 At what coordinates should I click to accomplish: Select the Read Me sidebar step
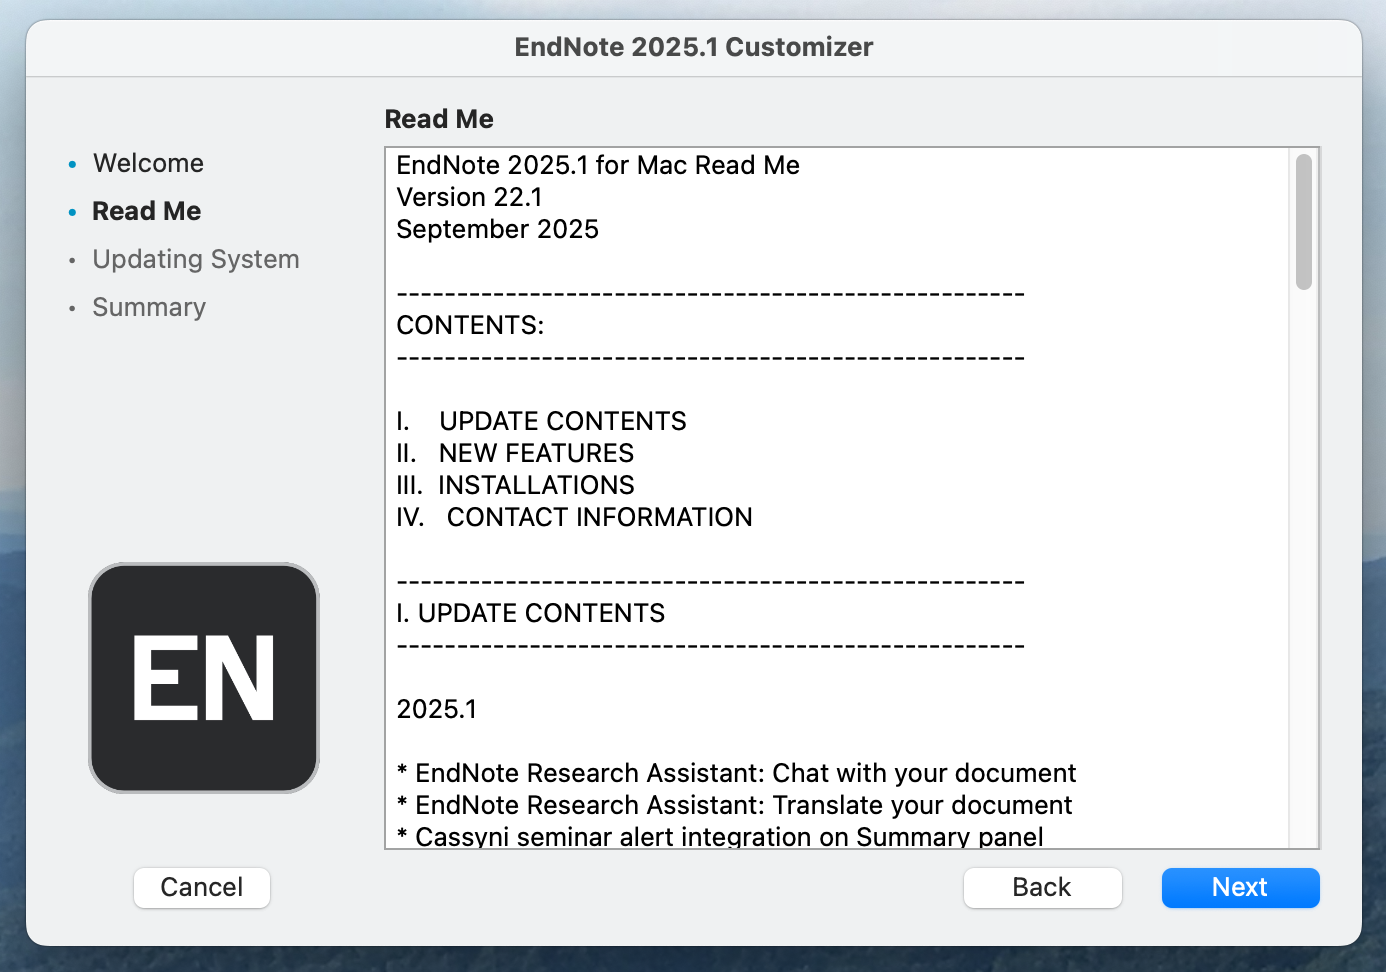tap(147, 211)
